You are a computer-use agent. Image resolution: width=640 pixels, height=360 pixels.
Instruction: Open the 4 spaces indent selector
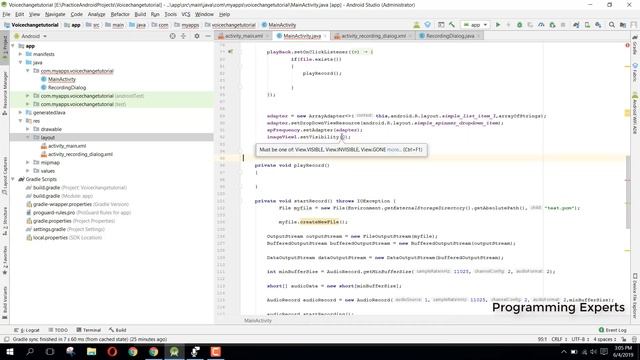[x=605, y=339]
